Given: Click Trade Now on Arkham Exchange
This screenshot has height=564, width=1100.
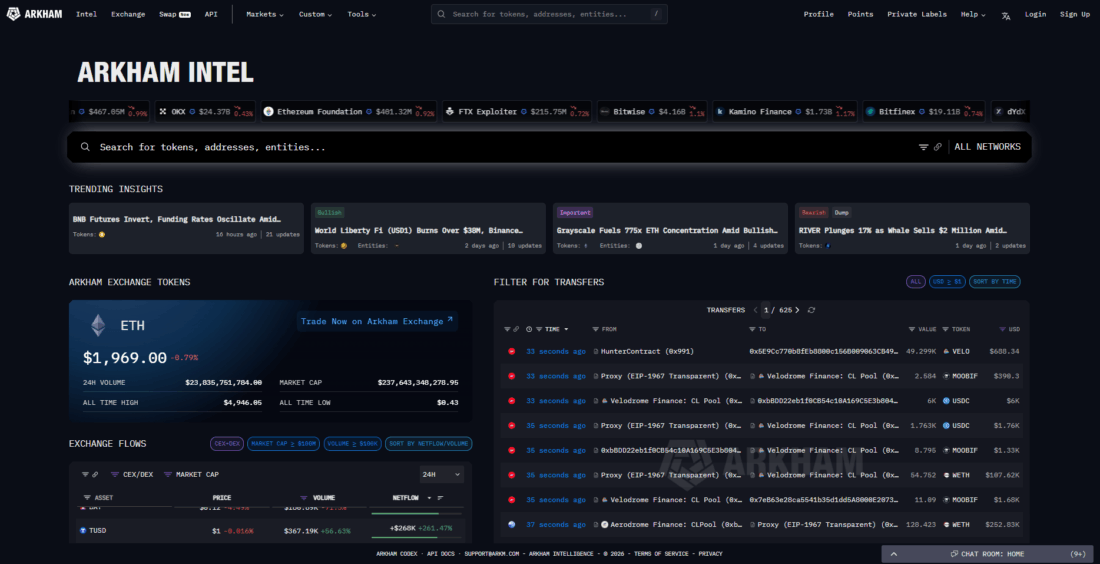Looking at the screenshot, I should 377,321.
